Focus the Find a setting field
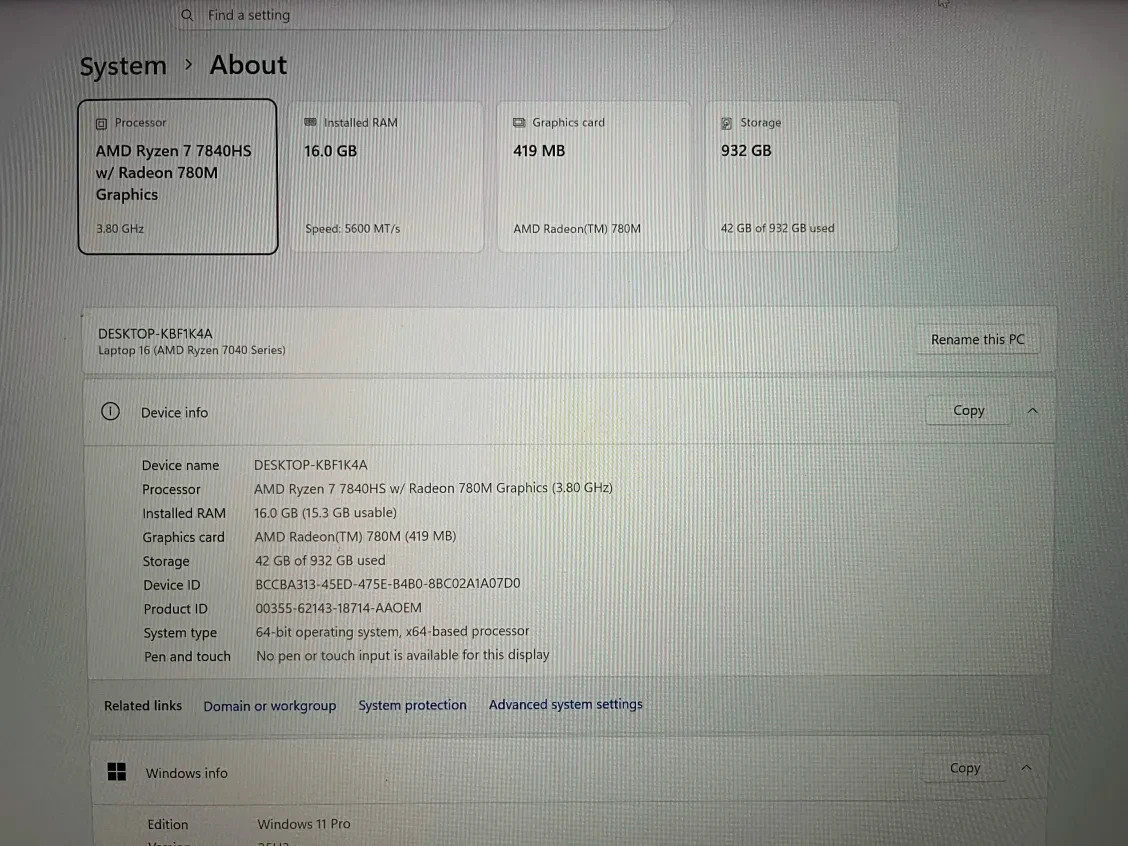Image resolution: width=1128 pixels, height=846 pixels. pos(423,15)
